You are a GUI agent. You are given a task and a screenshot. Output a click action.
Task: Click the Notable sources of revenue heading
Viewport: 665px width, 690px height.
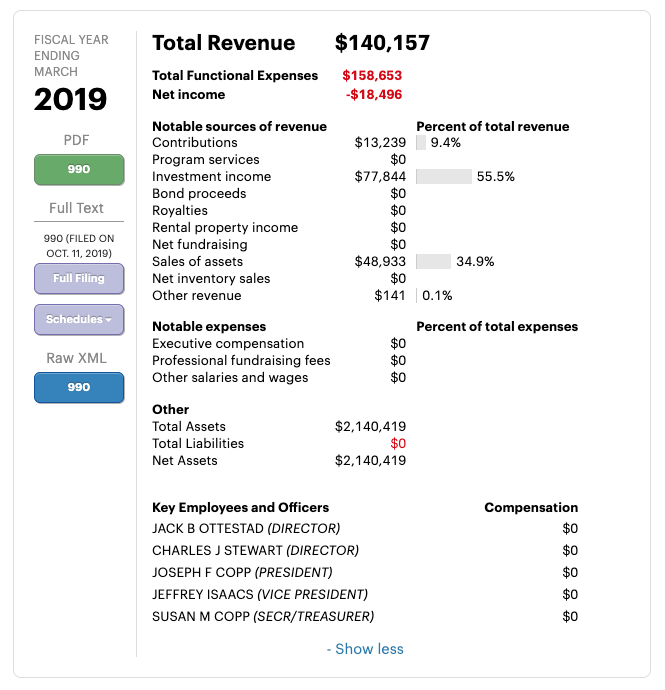point(239,127)
